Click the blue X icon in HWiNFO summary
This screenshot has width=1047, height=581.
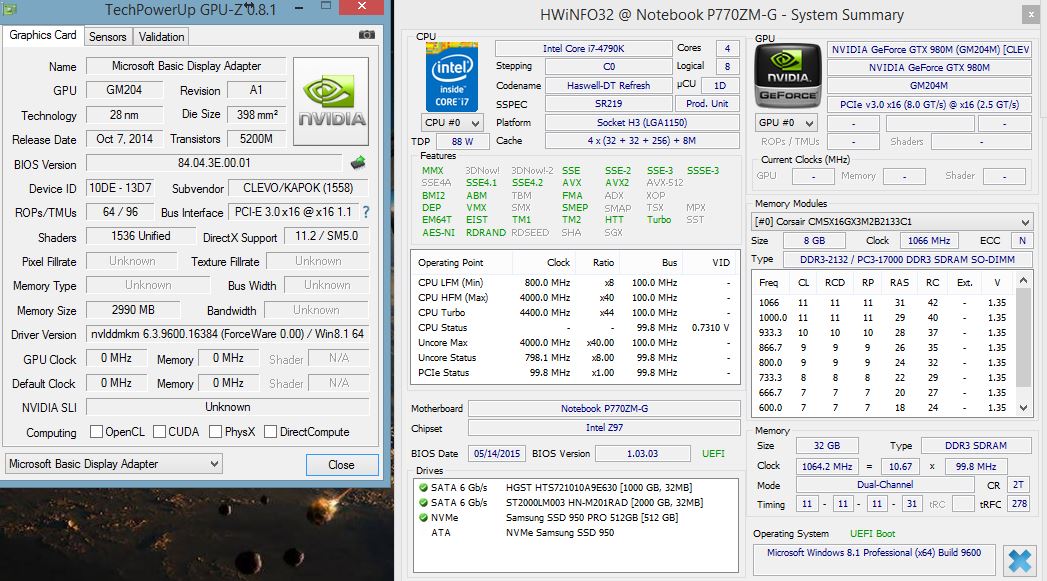1020,561
